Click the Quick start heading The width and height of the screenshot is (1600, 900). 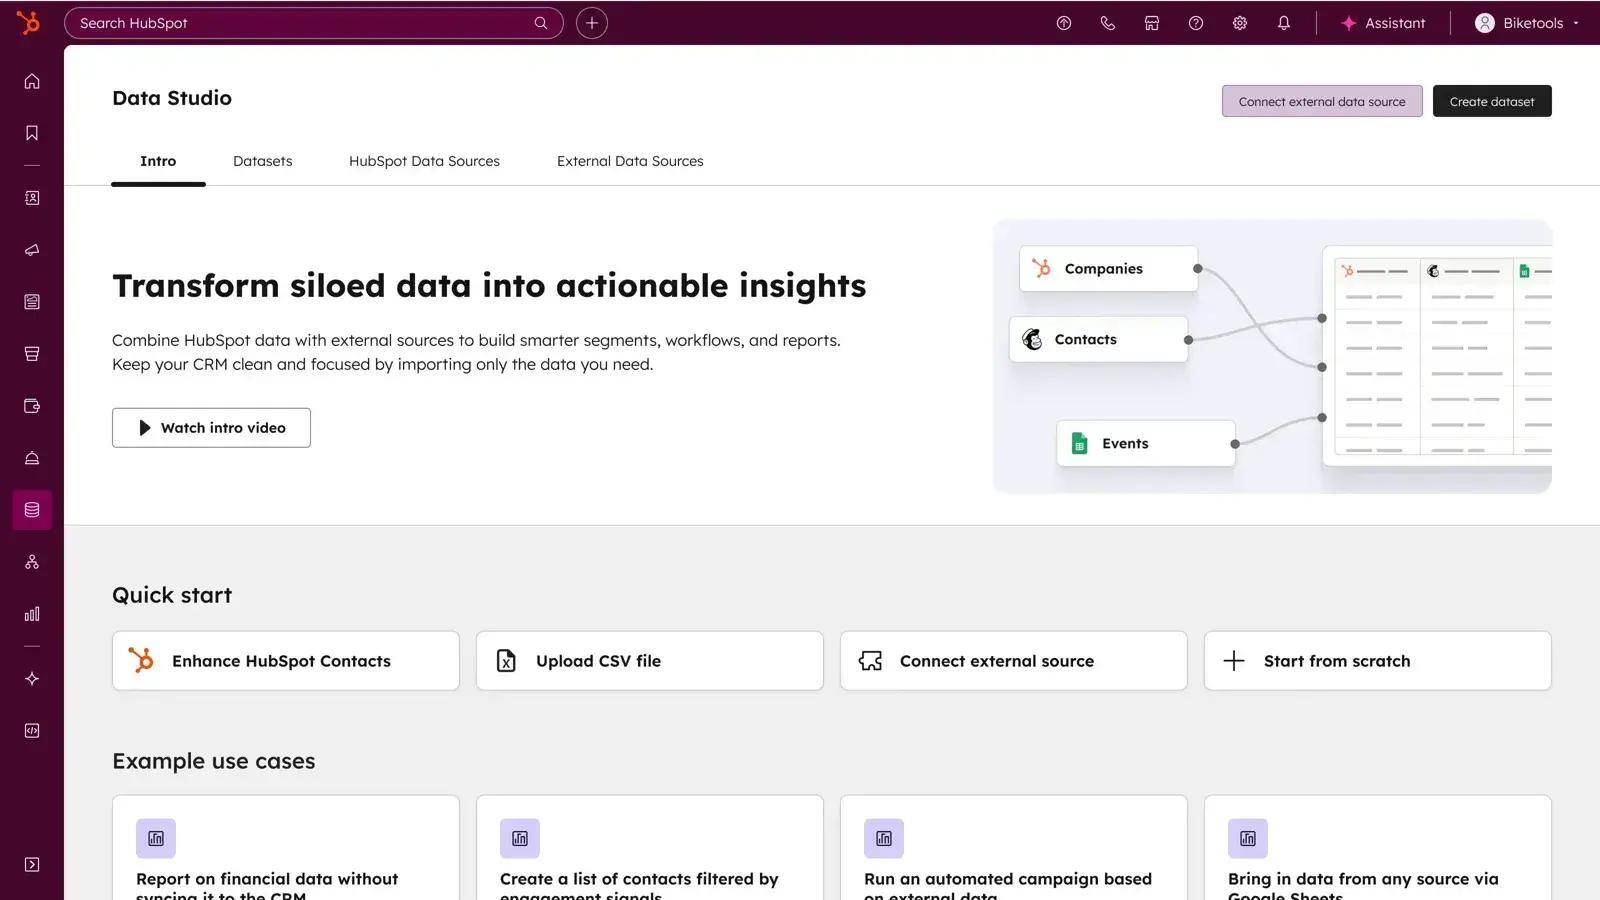tap(172, 595)
